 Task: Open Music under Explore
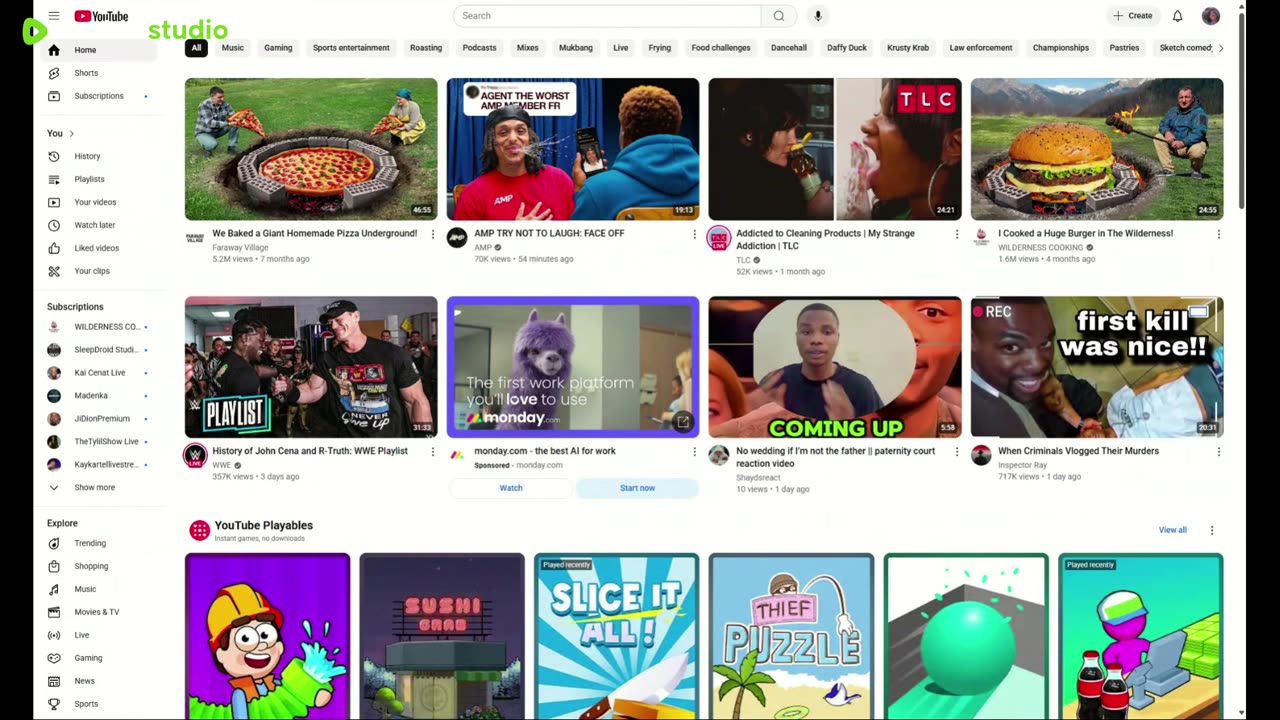100,589
